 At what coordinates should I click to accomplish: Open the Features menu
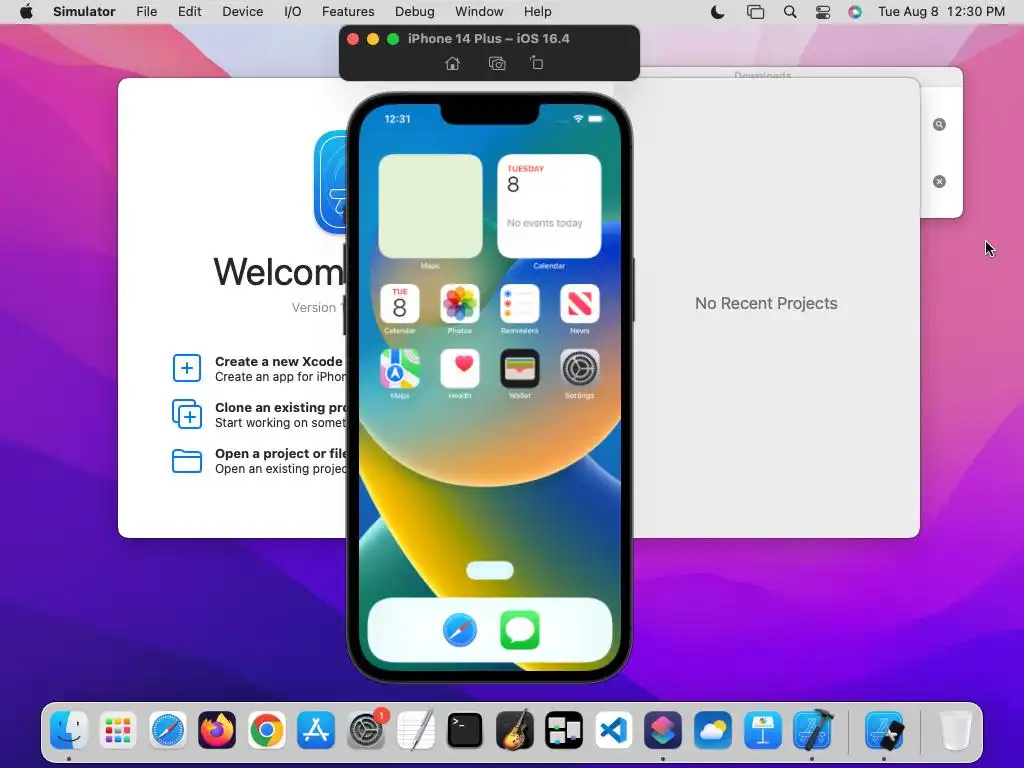pyautogui.click(x=348, y=12)
